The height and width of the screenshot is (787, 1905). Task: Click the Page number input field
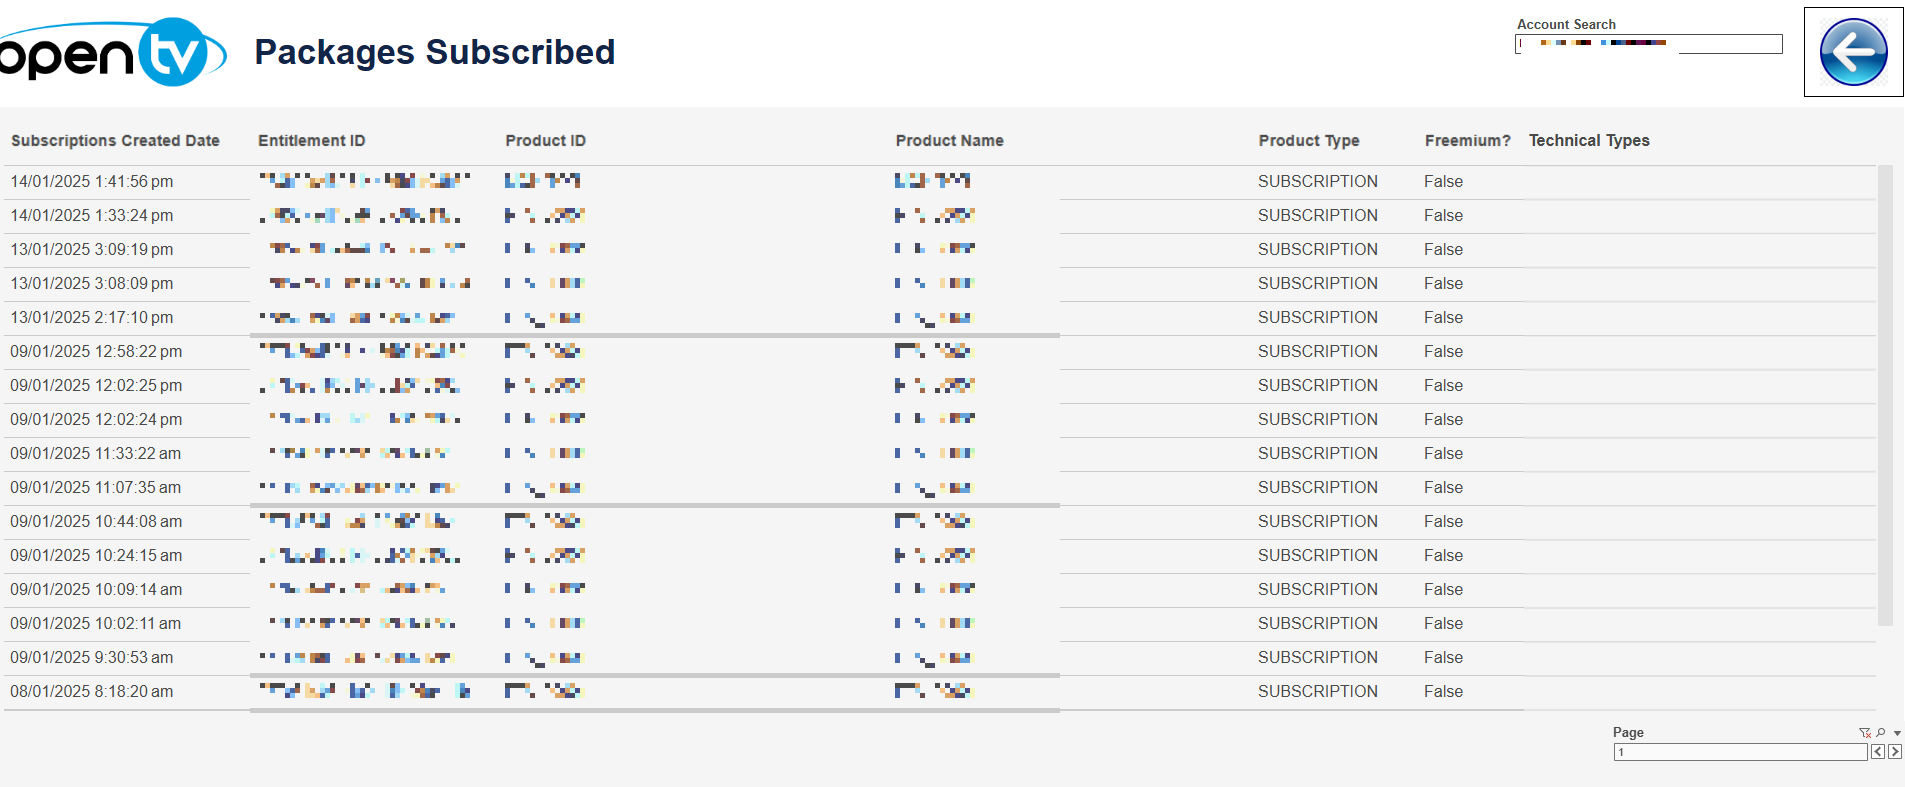1740,752
